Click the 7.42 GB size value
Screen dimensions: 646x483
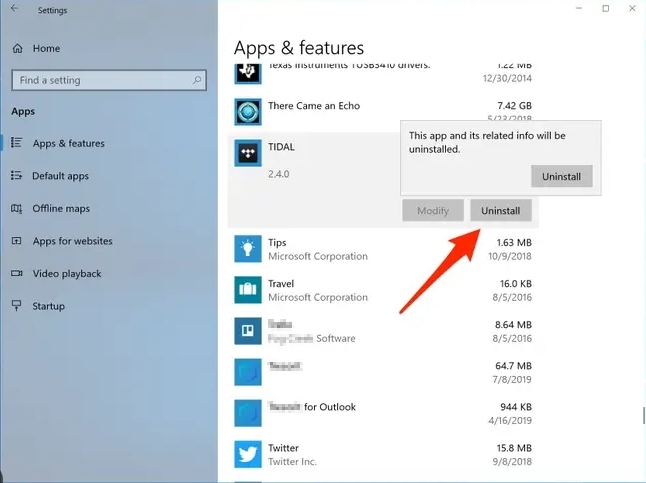pyautogui.click(x=514, y=106)
